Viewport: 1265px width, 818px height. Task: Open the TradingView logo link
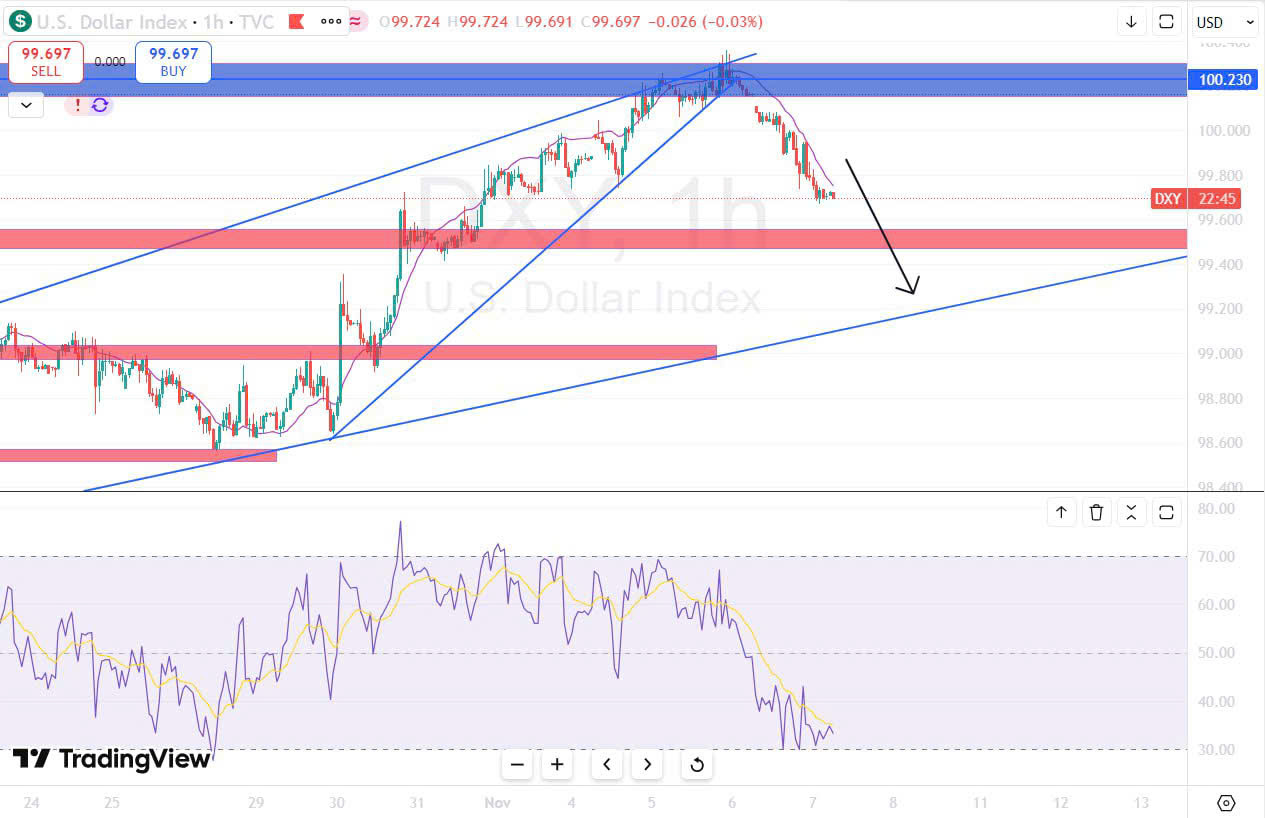pos(112,758)
